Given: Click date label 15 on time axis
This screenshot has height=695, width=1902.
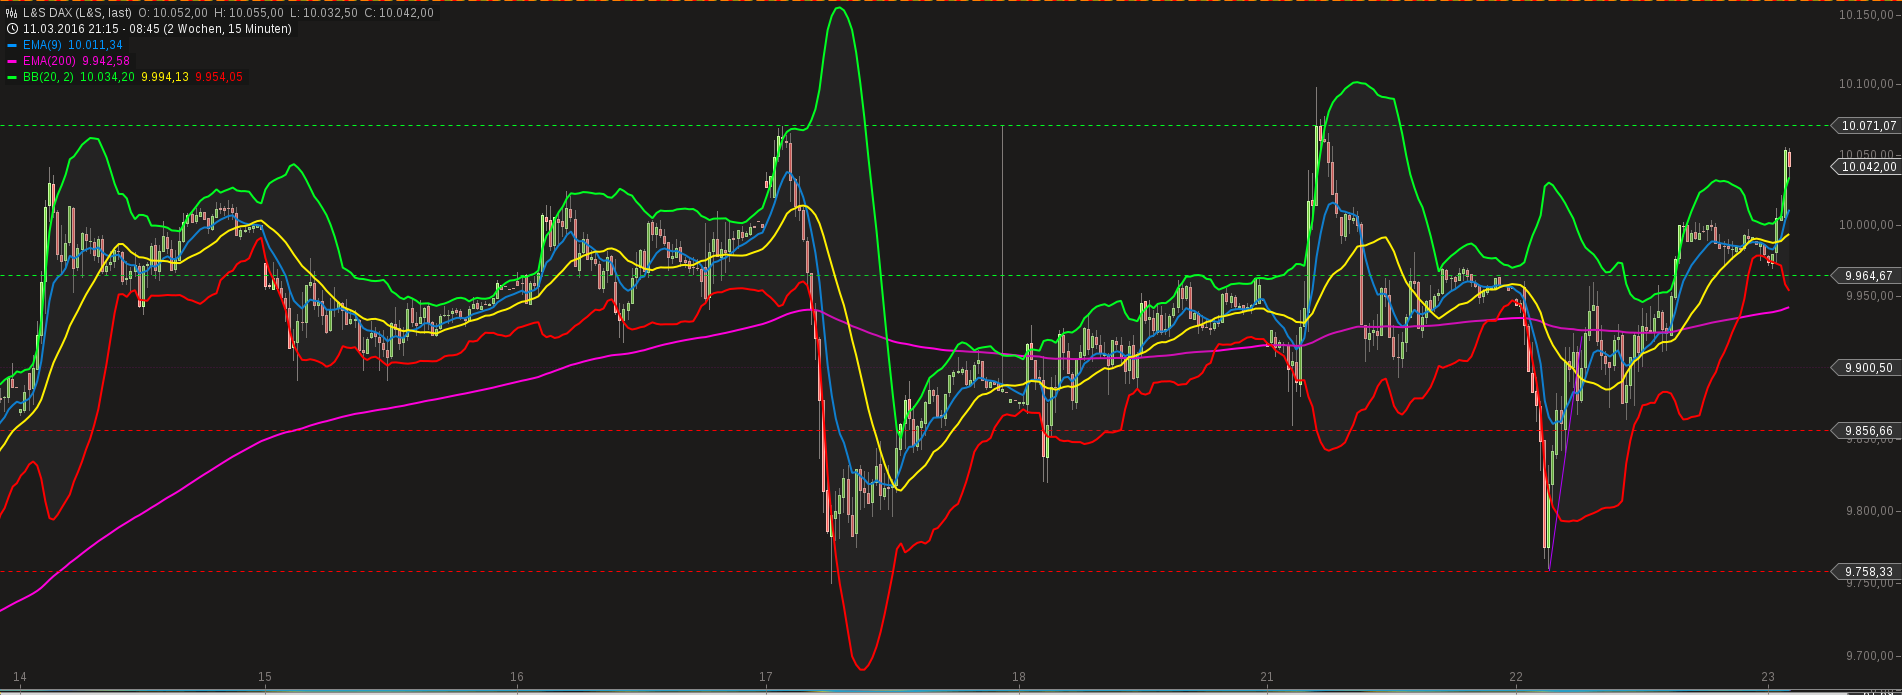Looking at the screenshot, I should (265, 677).
